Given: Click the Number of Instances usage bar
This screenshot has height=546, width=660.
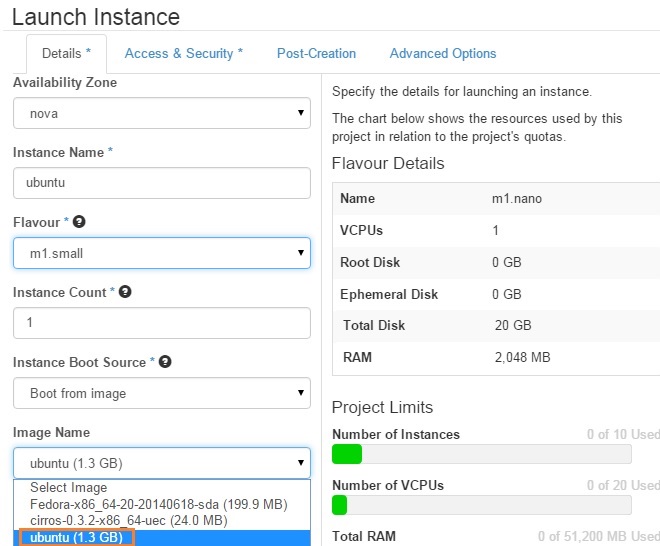Looking at the screenshot, I should (482, 454).
